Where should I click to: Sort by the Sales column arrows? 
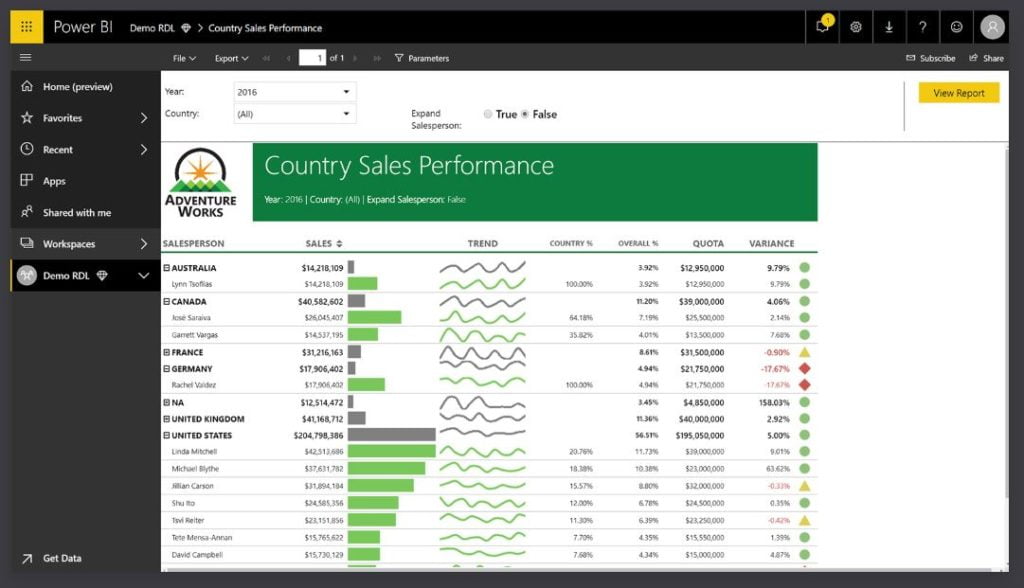[x=340, y=244]
